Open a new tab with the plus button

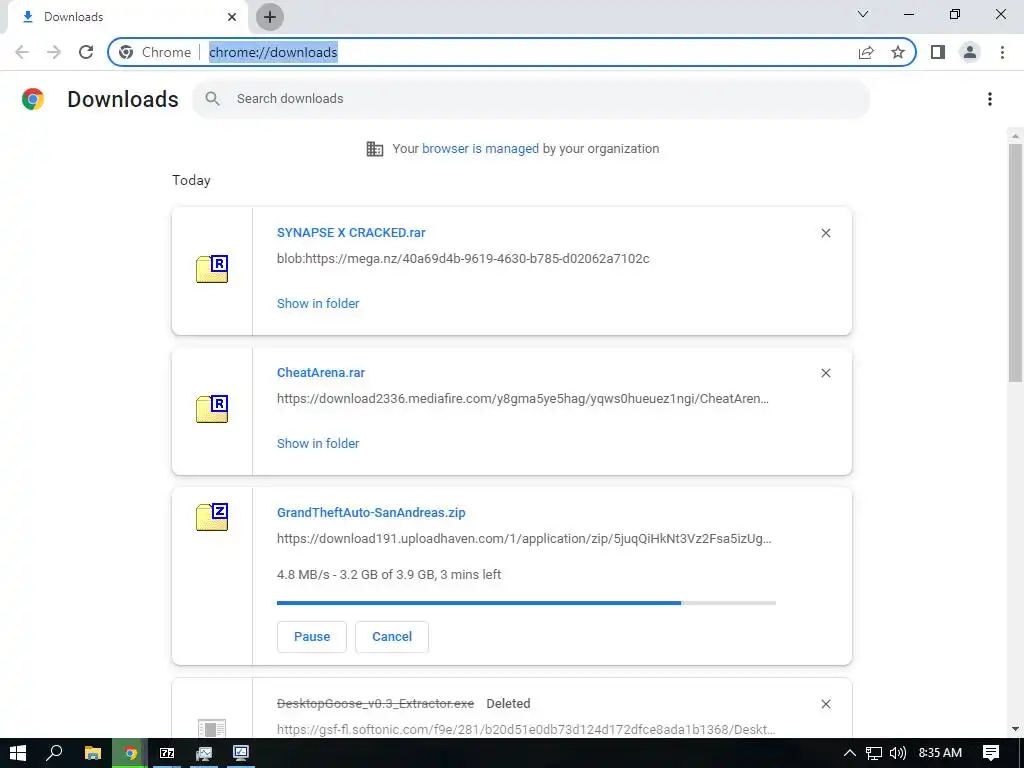[270, 17]
